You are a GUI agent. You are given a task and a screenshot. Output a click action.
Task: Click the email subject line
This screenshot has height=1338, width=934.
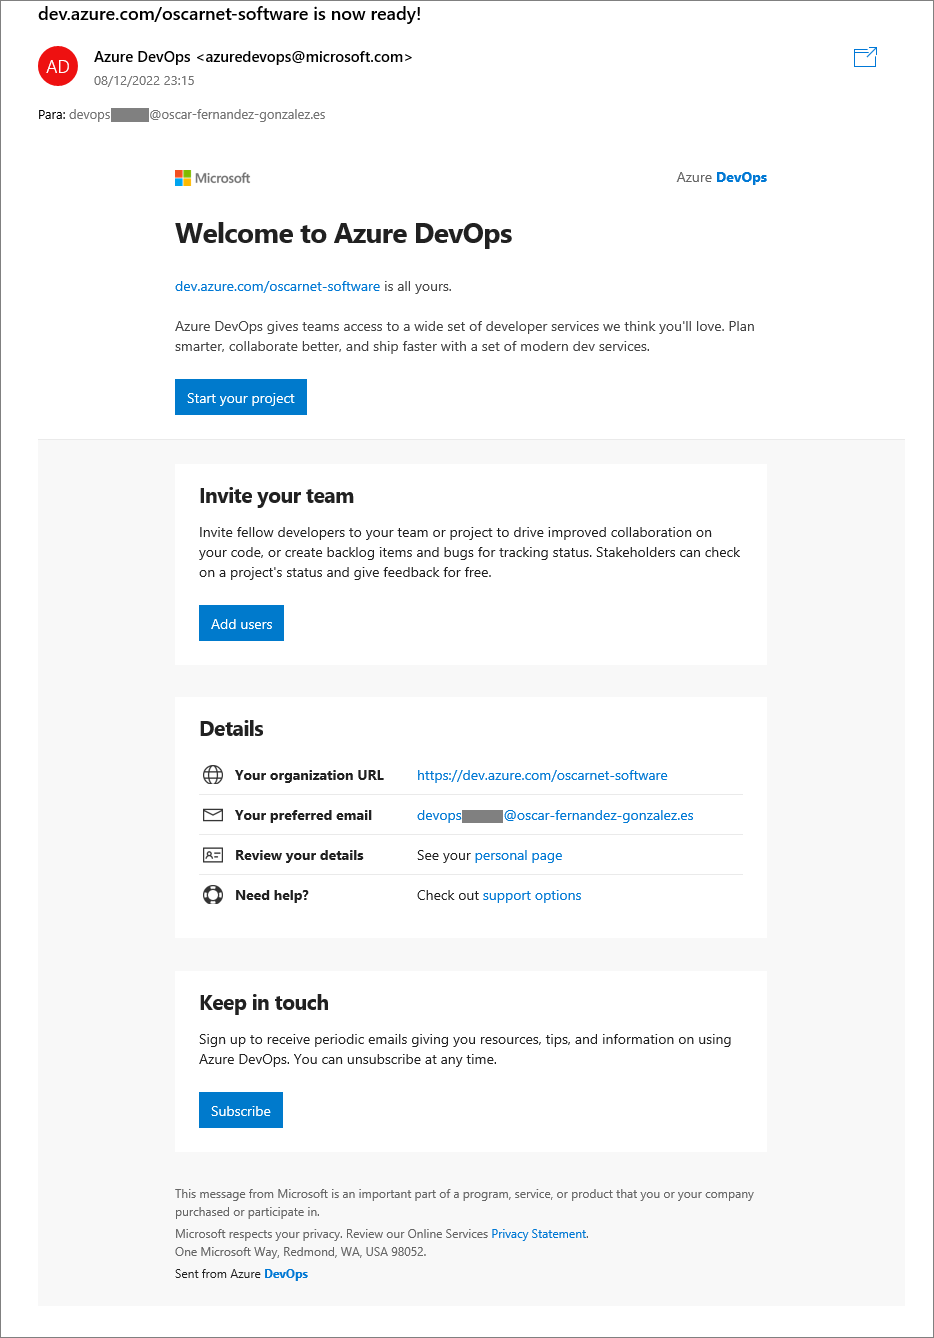[x=229, y=14]
